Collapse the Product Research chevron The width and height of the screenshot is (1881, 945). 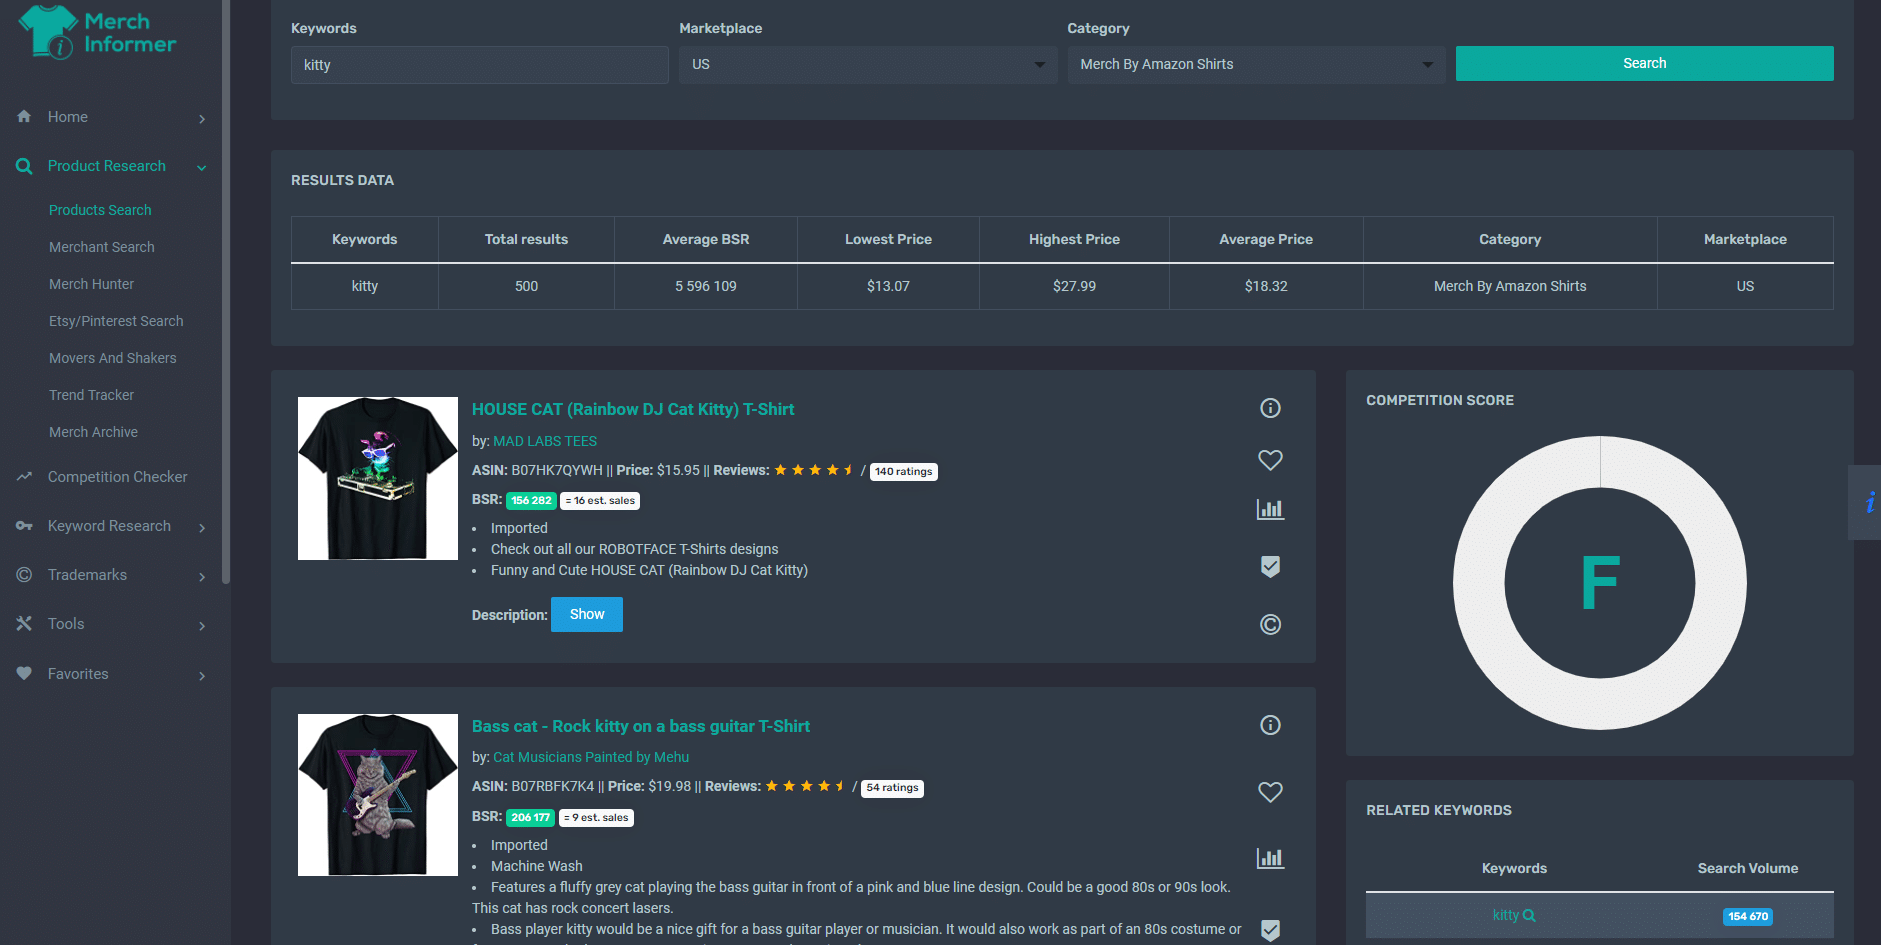[x=202, y=168]
